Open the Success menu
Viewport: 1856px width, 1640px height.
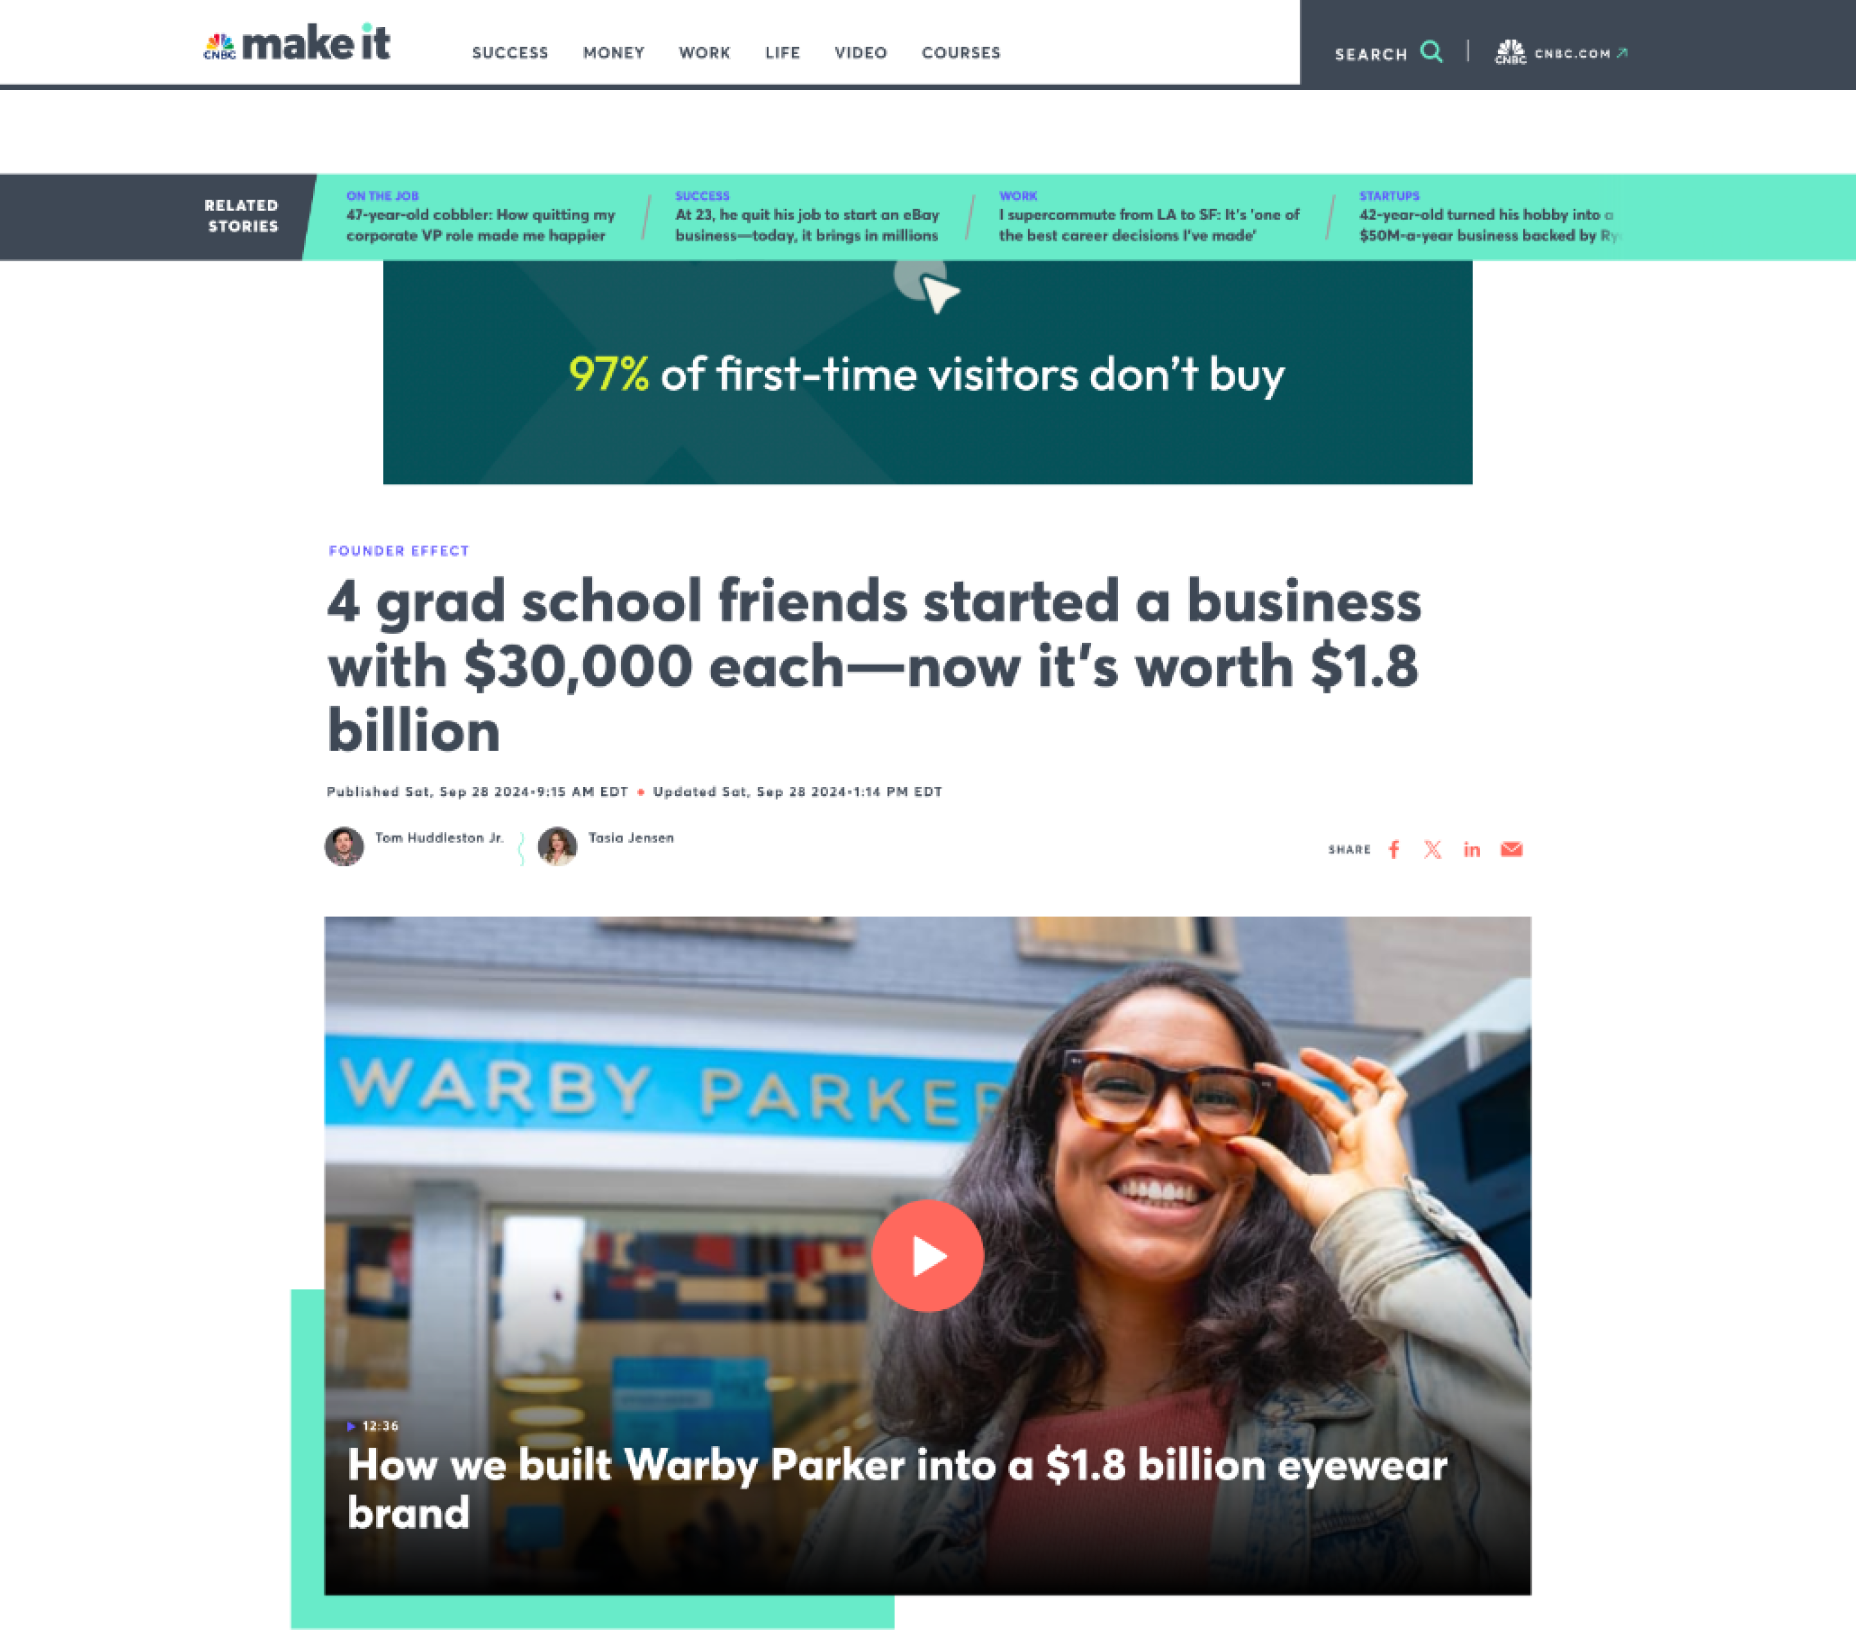510,52
